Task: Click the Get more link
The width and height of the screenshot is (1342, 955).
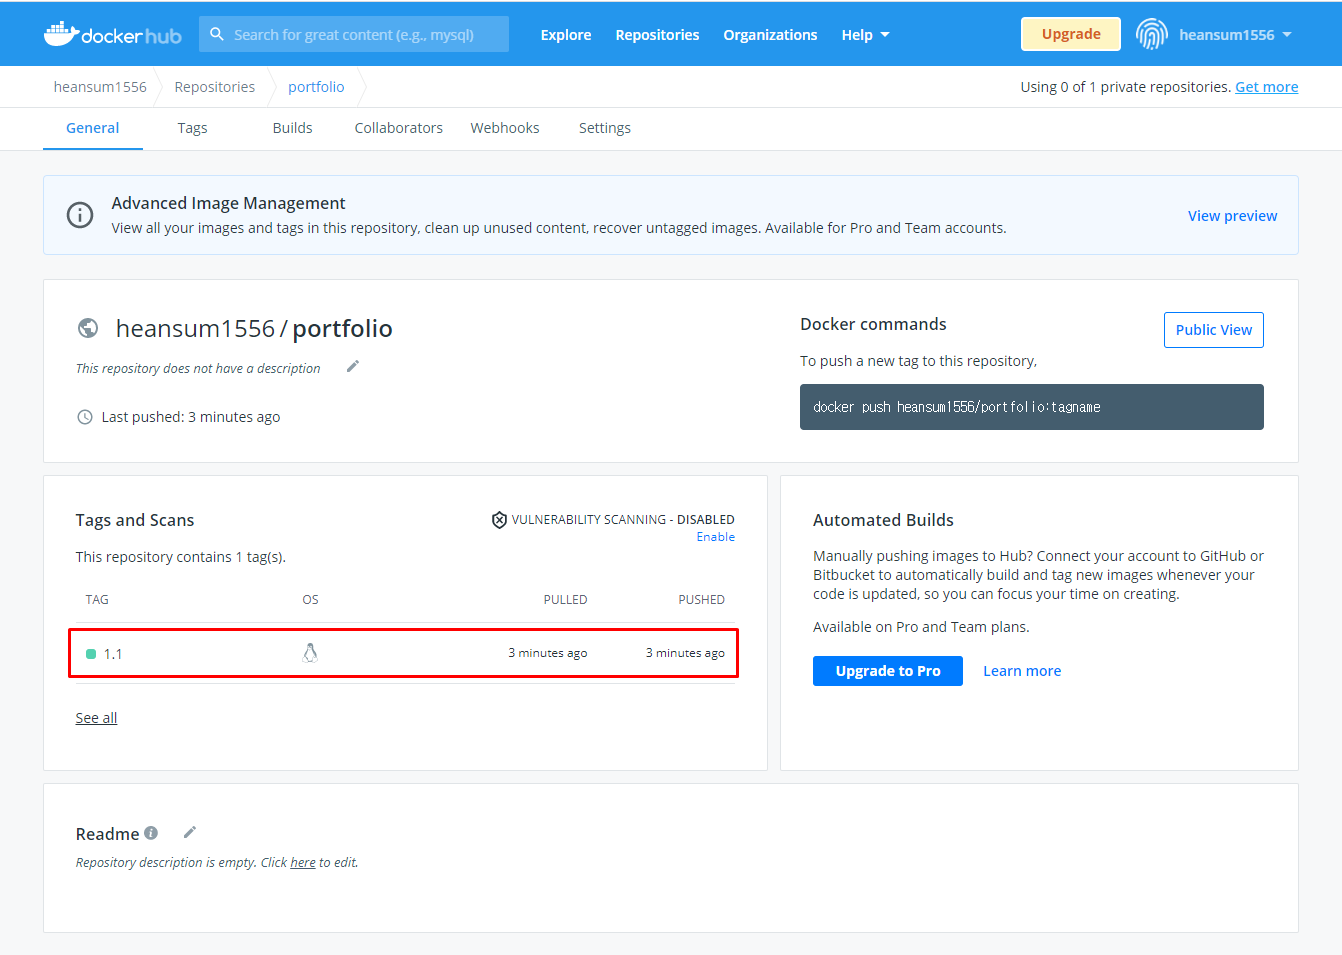Action: 1267,87
